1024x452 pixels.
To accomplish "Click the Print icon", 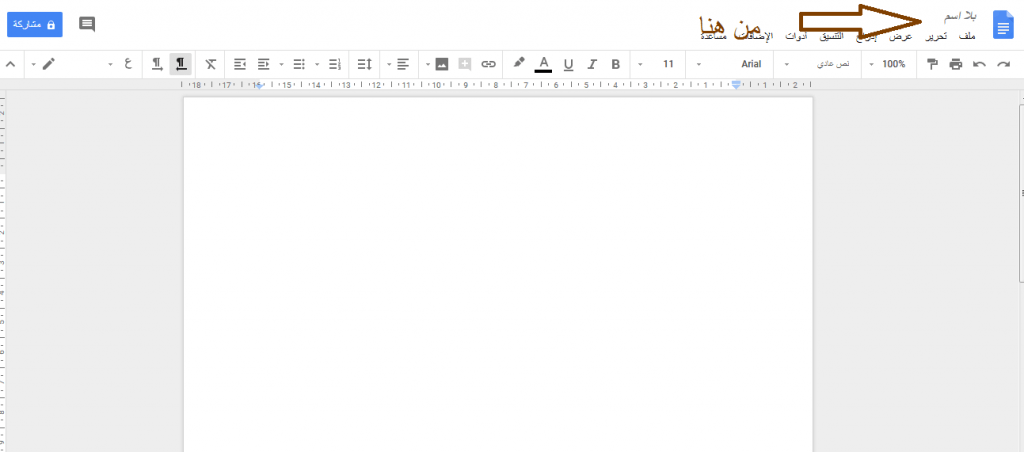I will (955, 64).
